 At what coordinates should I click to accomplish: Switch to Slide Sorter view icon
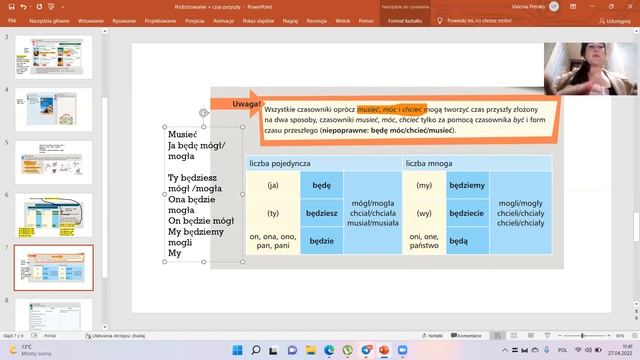click(x=514, y=336)
